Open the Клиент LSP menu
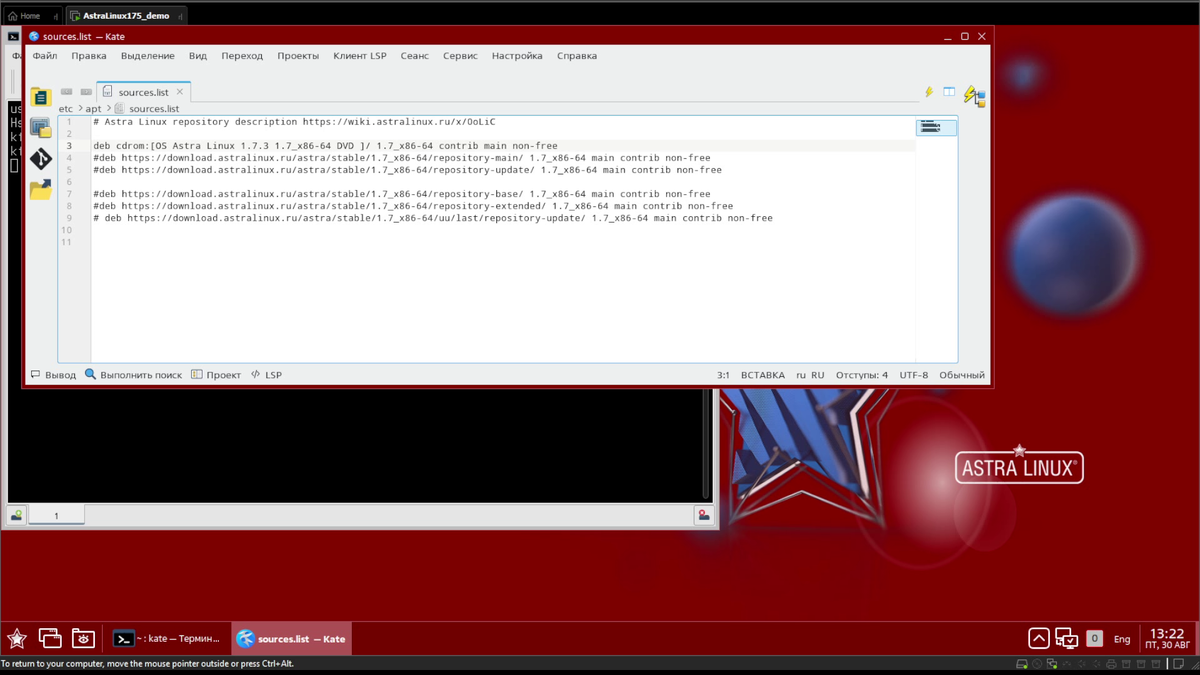The height and width of the screenshot is (675, 1200). pyautogui.click(x=360, y=56)
